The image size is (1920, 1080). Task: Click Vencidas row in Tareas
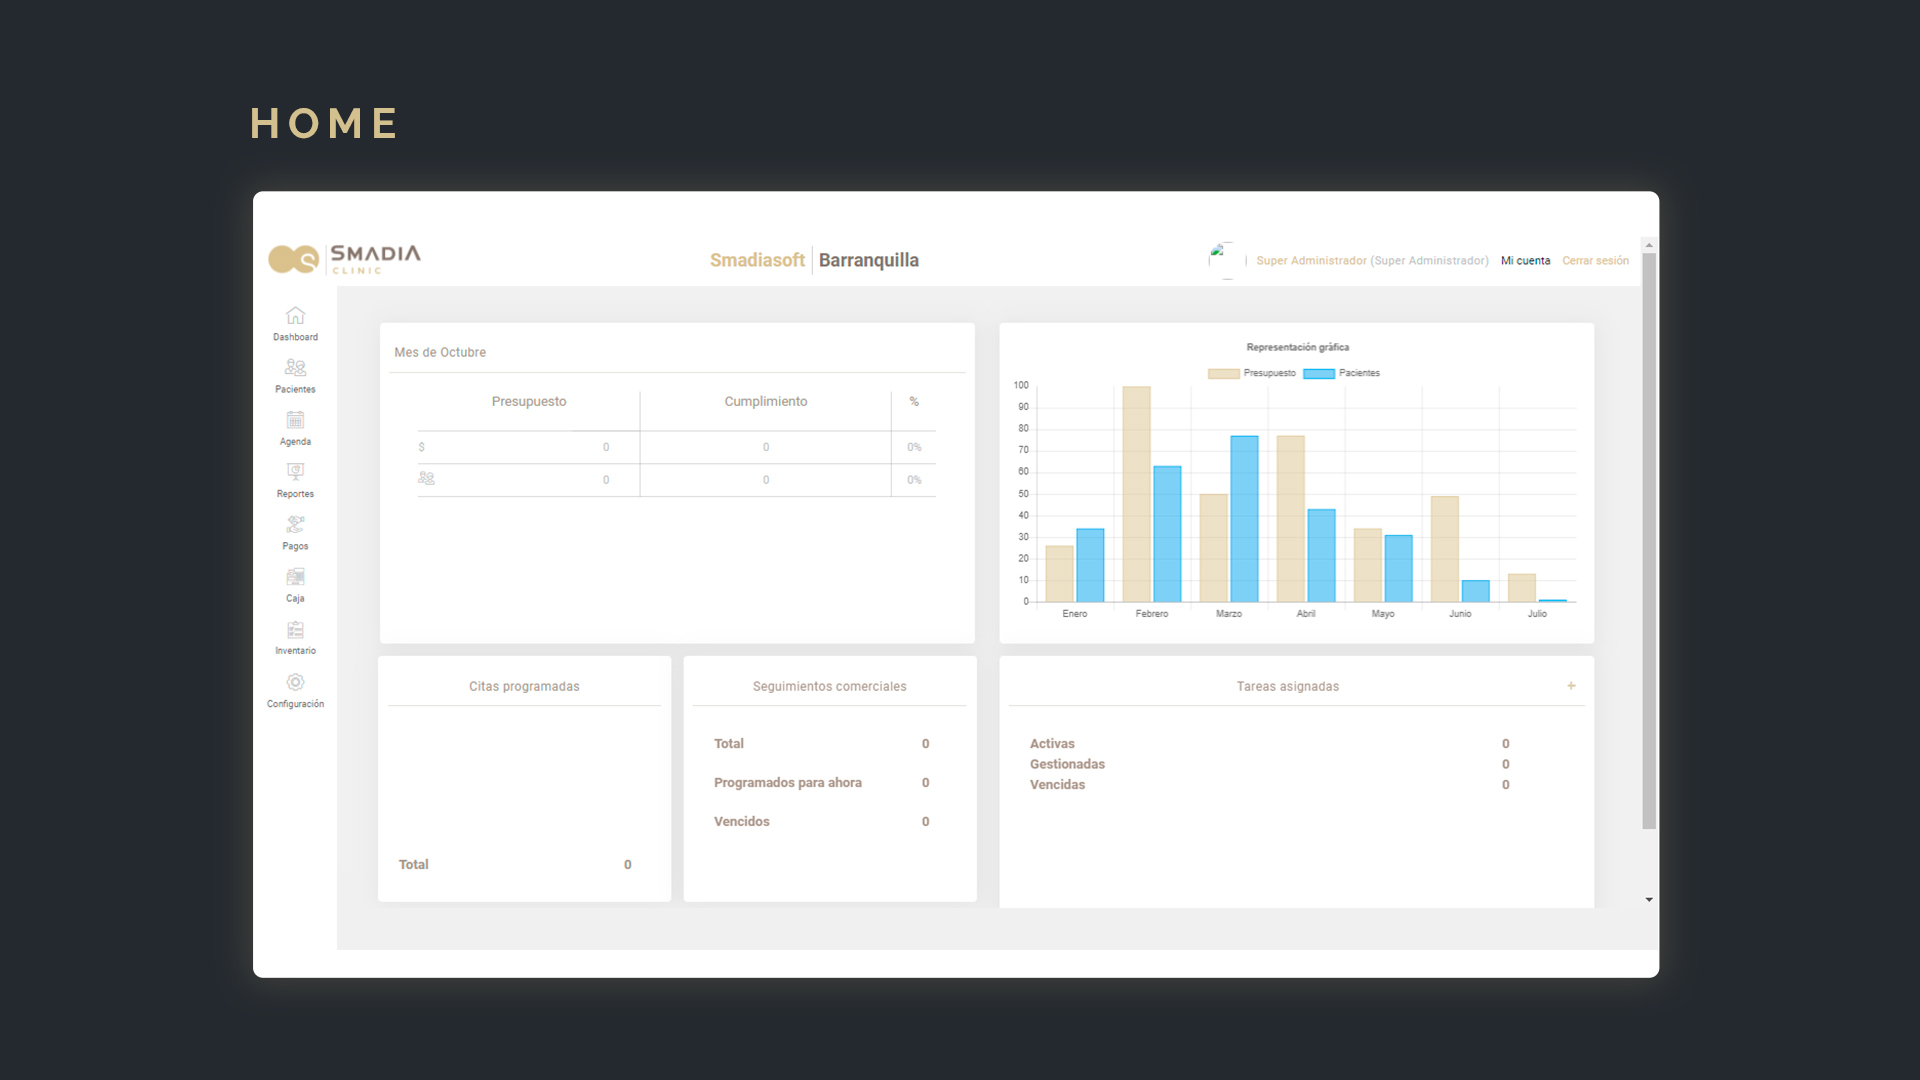pyautogui.click(x=1270, y=785)
